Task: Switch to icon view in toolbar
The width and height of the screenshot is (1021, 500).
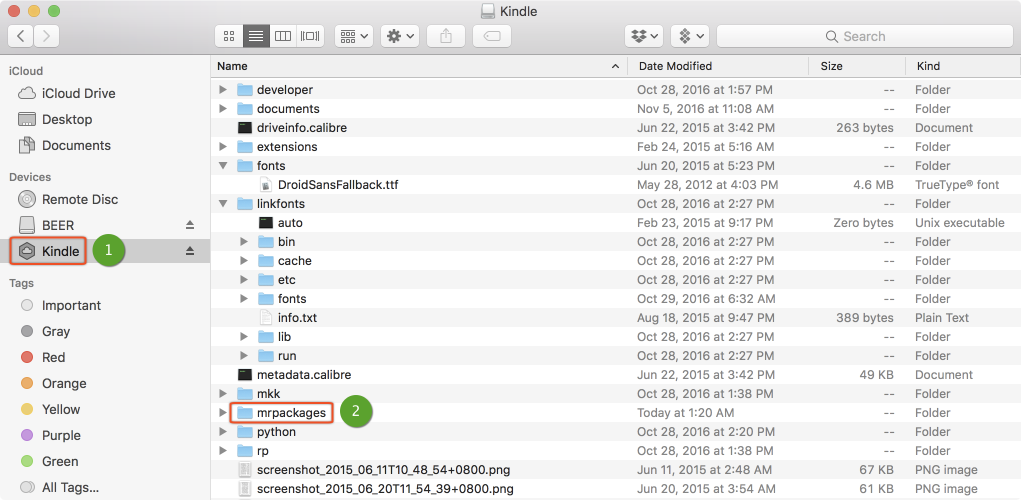Action: click(229, 36)
